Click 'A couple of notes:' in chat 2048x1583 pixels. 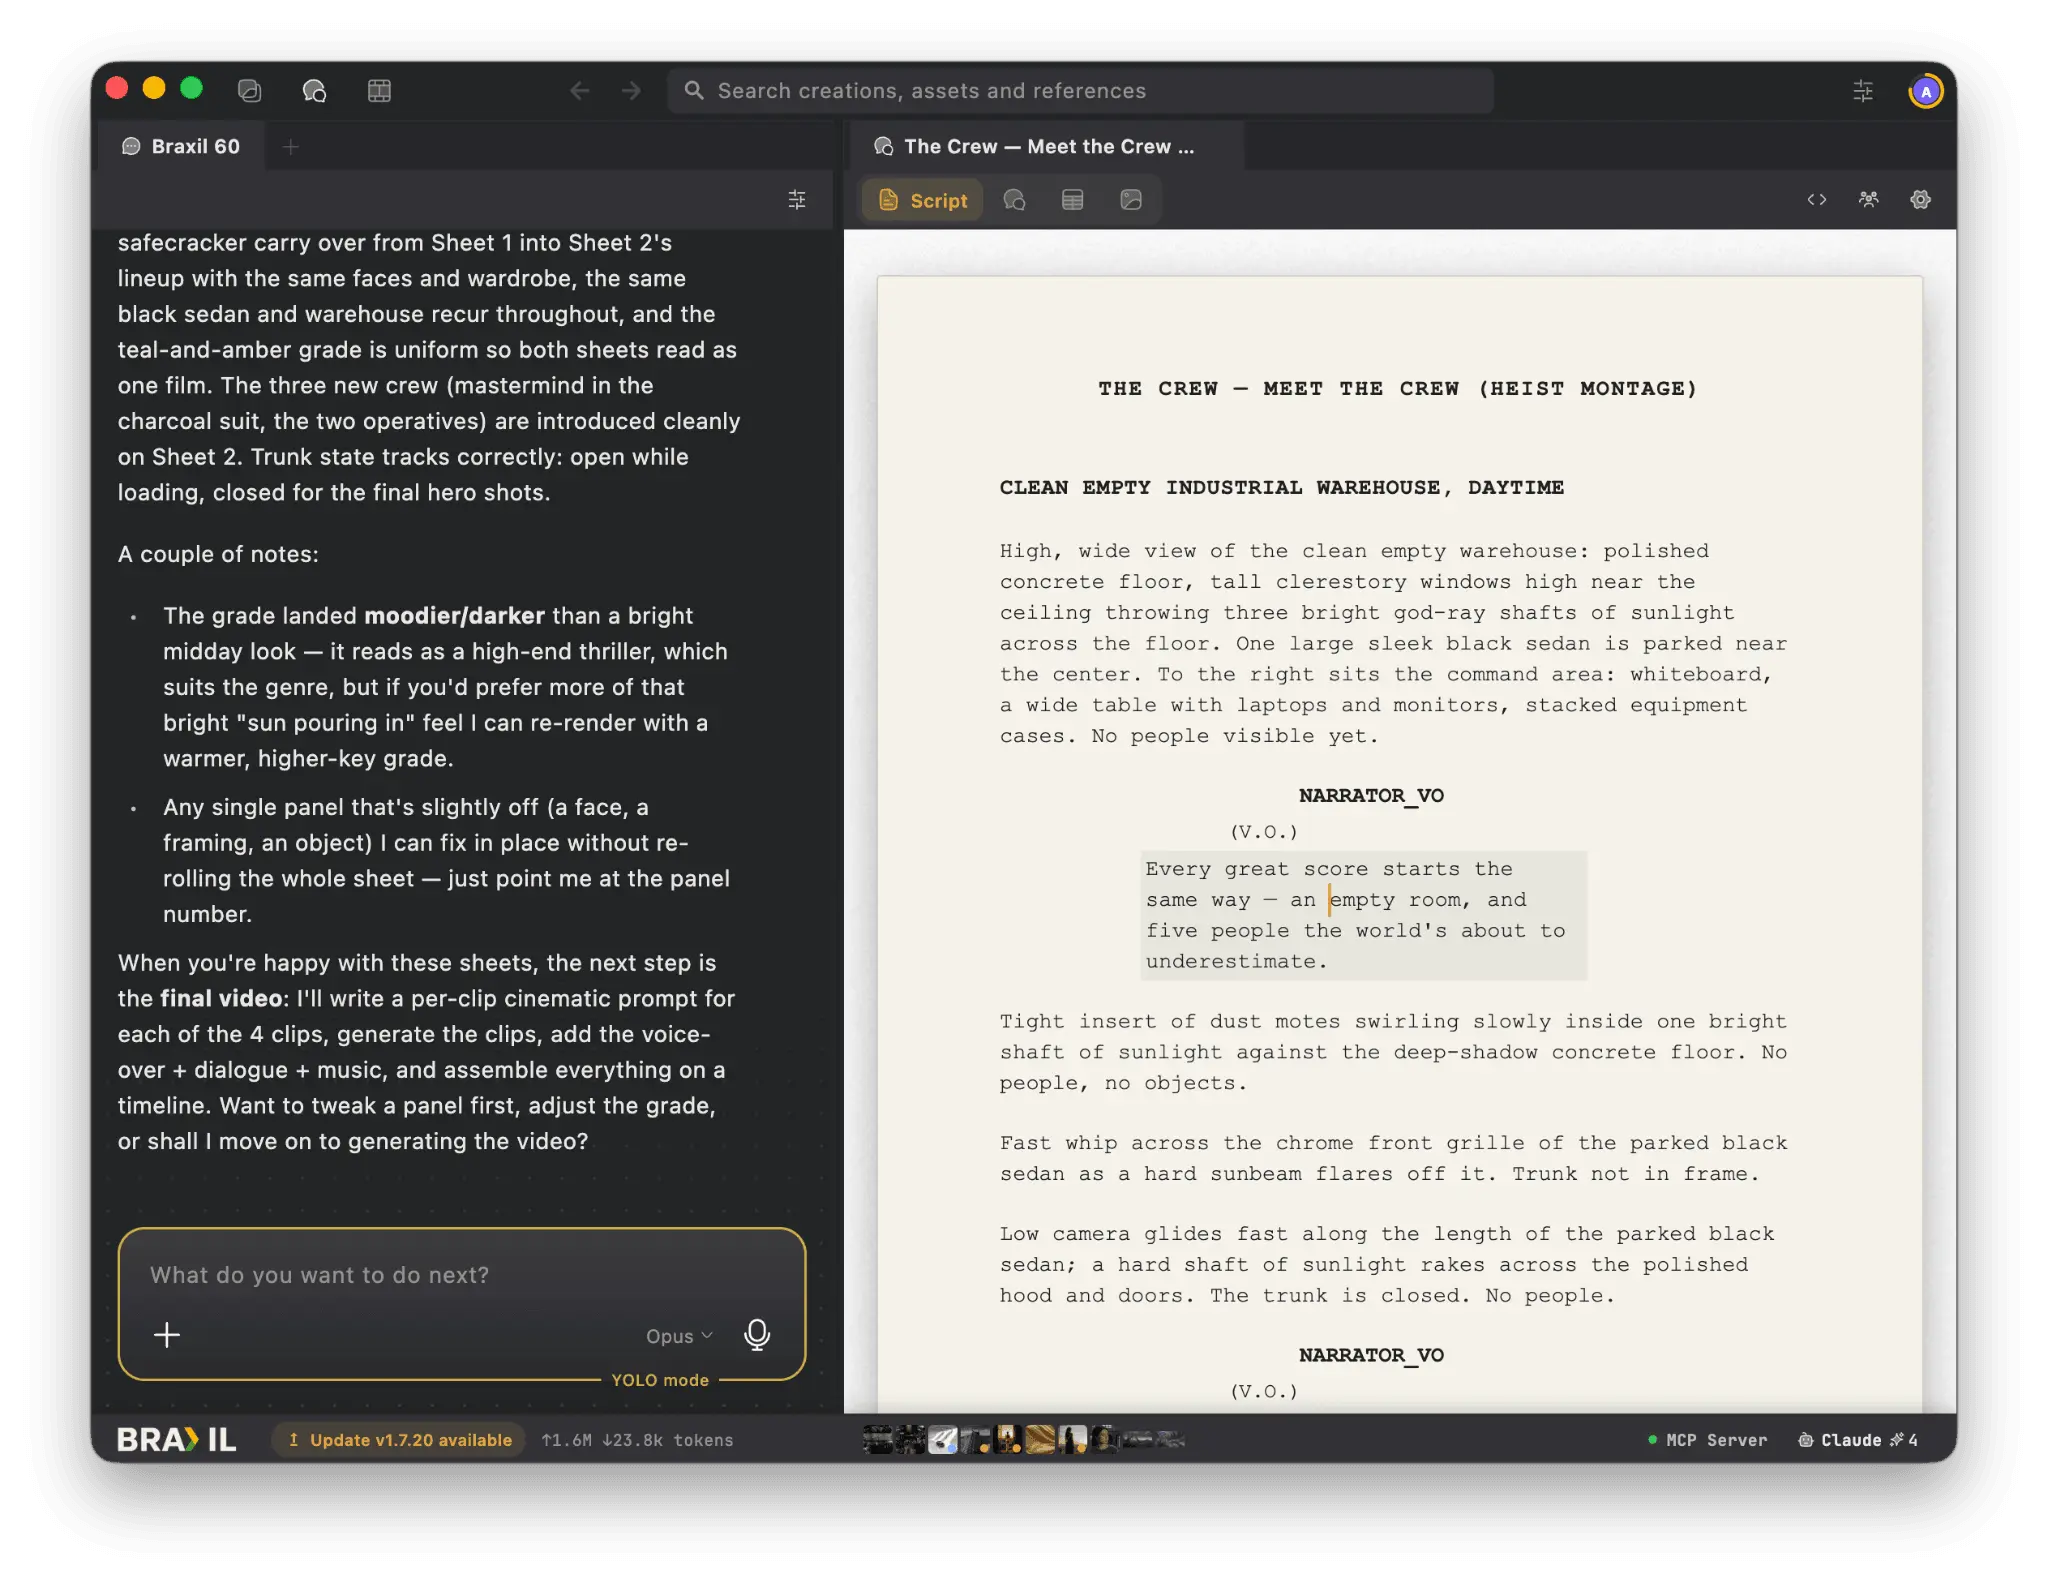[218, 554]
